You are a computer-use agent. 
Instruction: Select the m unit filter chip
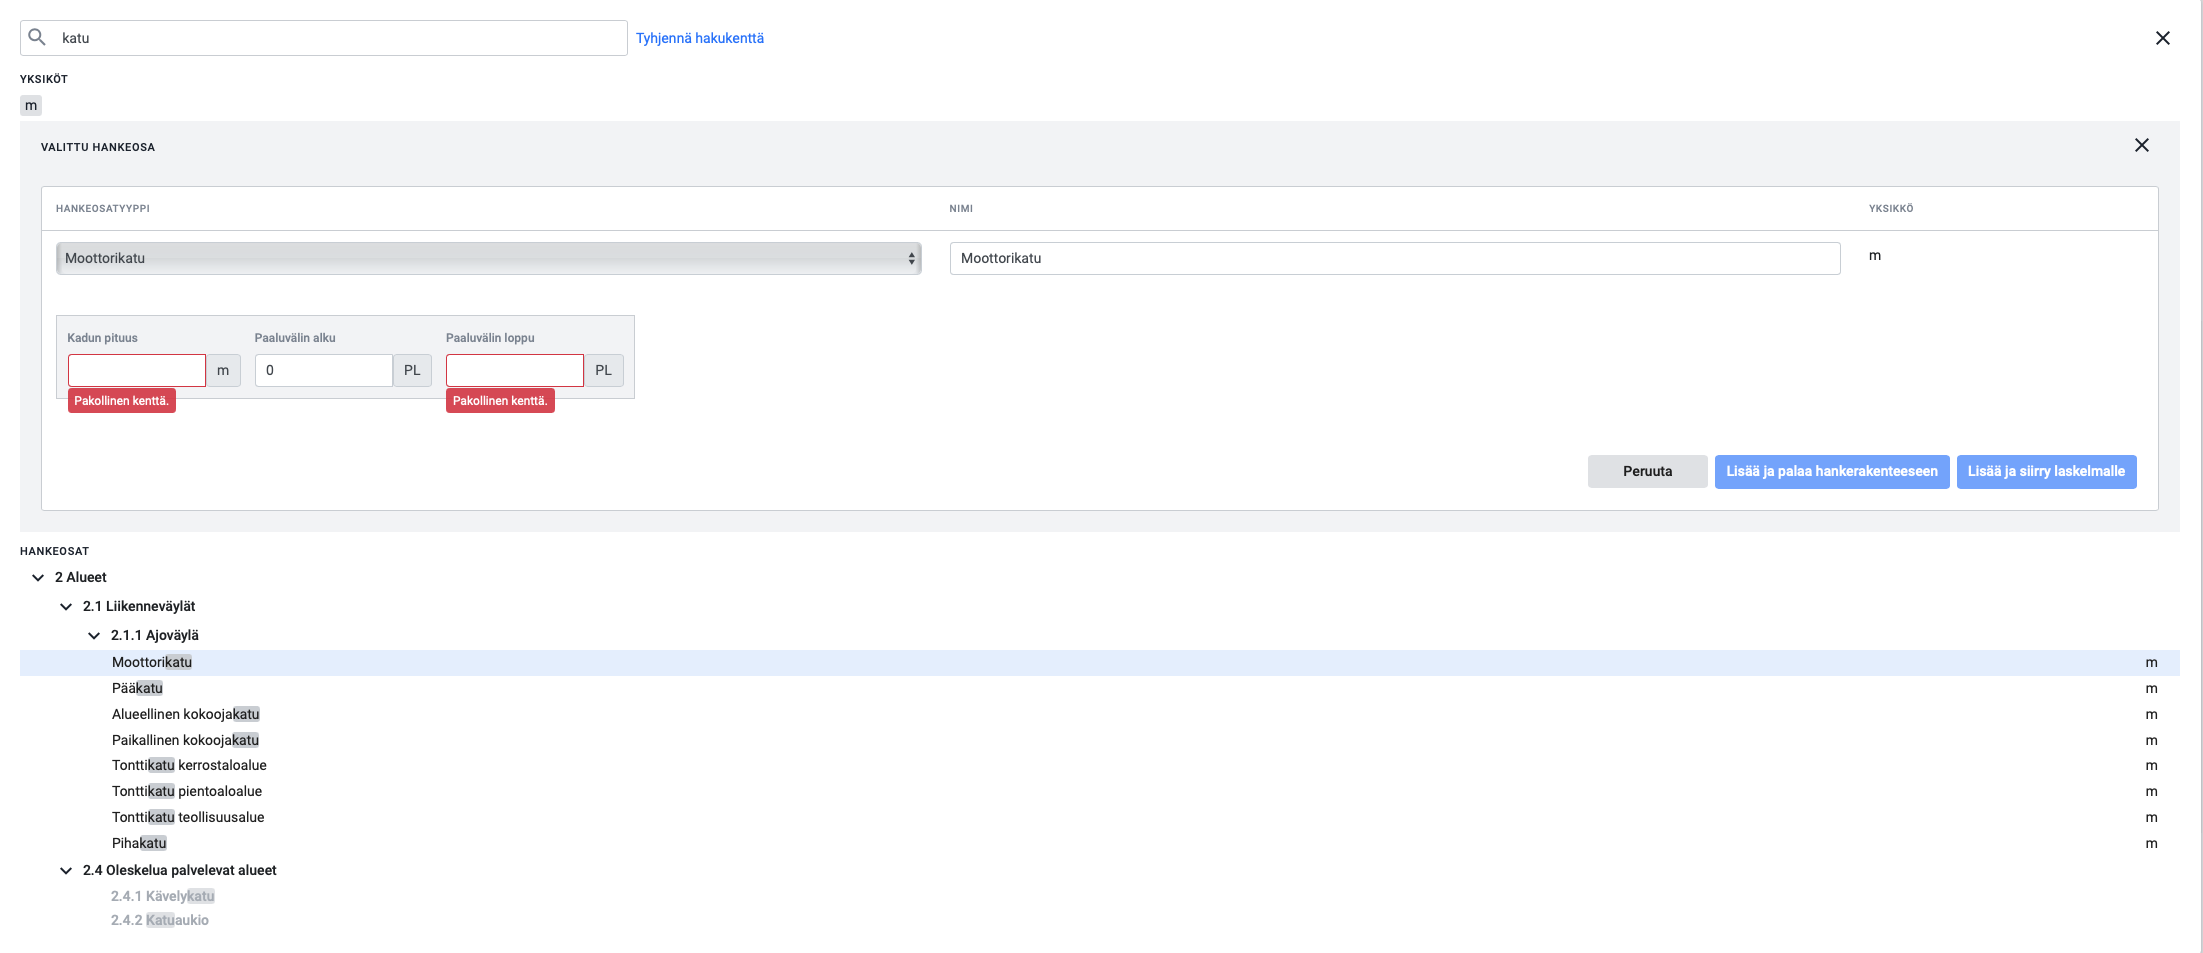[31, 105]
